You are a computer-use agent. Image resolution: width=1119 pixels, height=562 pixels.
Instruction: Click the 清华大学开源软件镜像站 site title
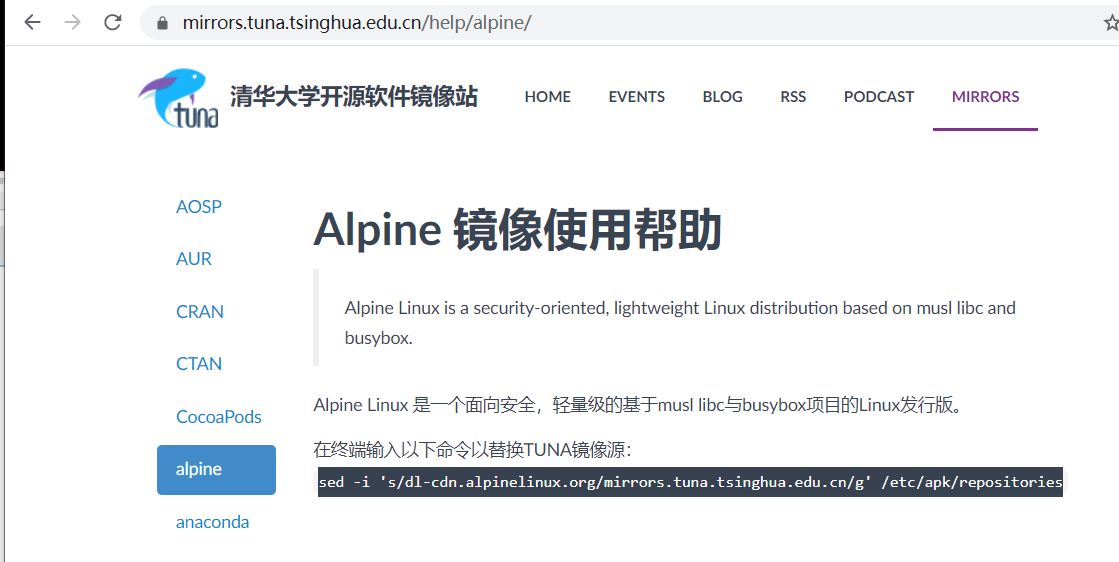353,96
